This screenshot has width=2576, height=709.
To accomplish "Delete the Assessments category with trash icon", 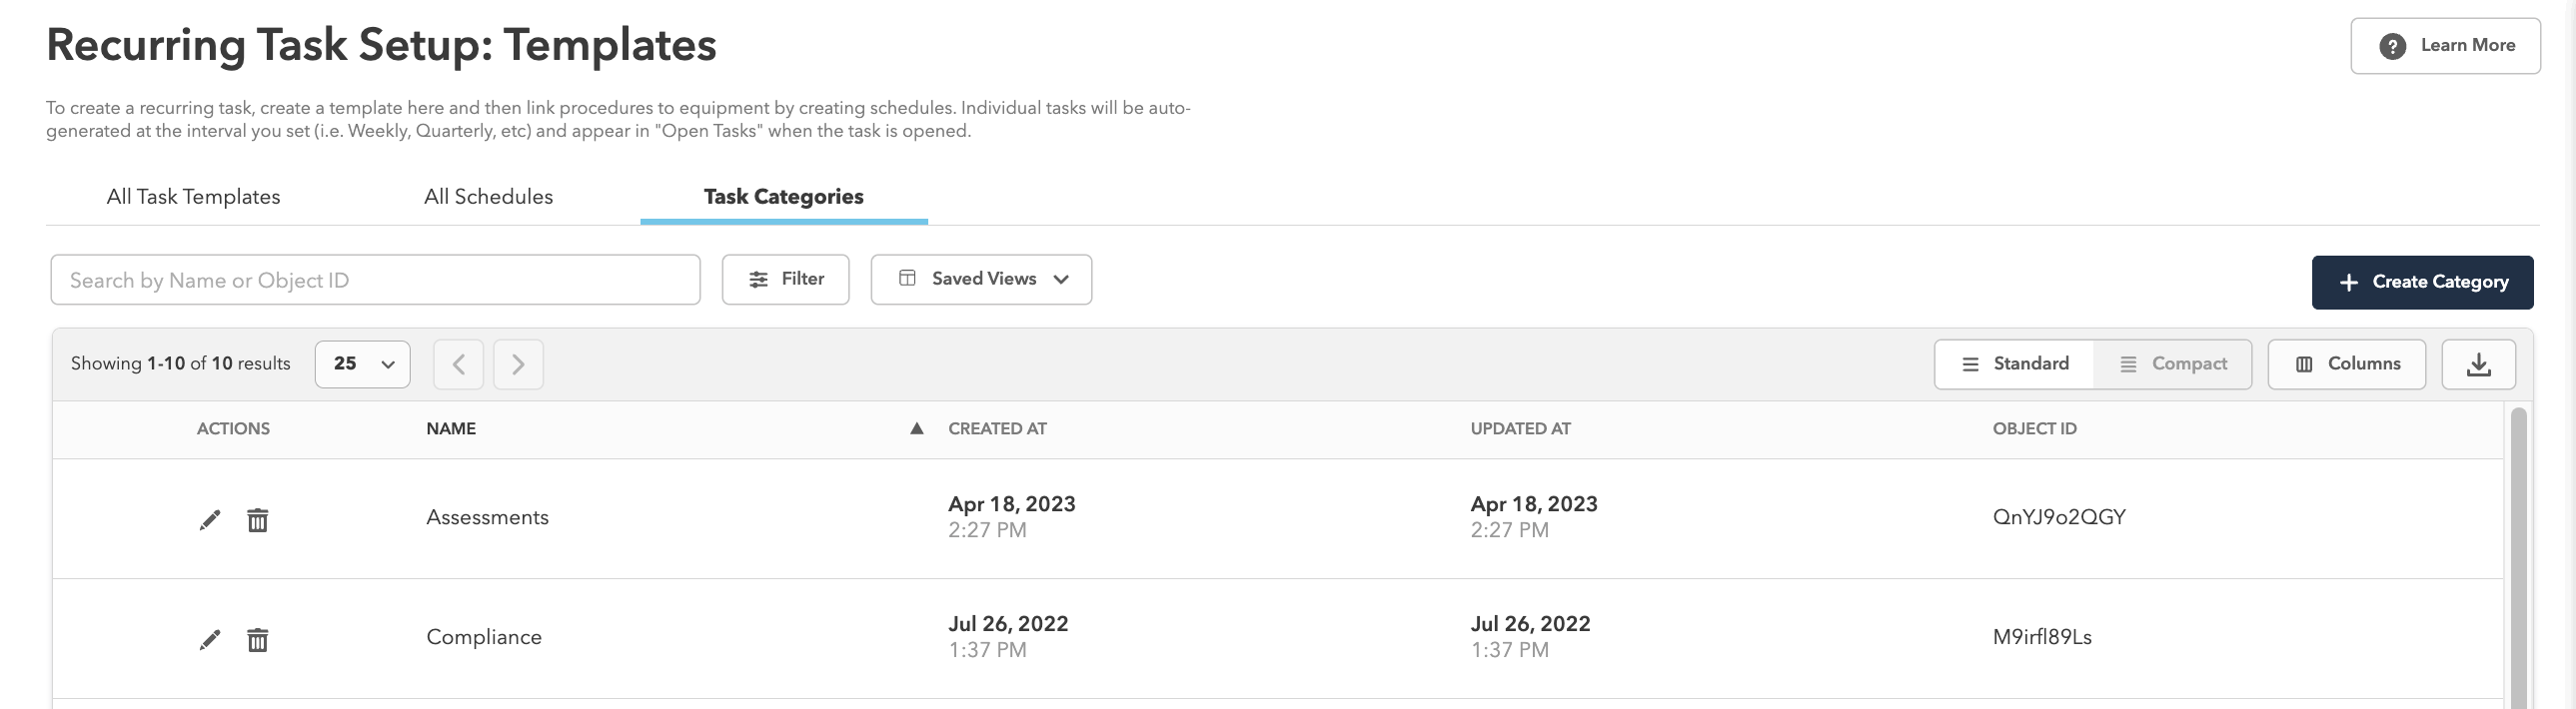I will [x=257, y=520].
